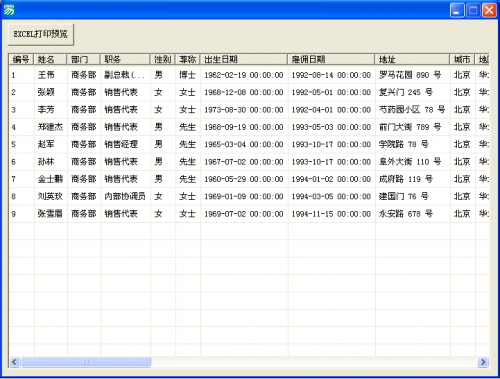
Task: Click the 城市 column header
Action: (x=462, y=59)
